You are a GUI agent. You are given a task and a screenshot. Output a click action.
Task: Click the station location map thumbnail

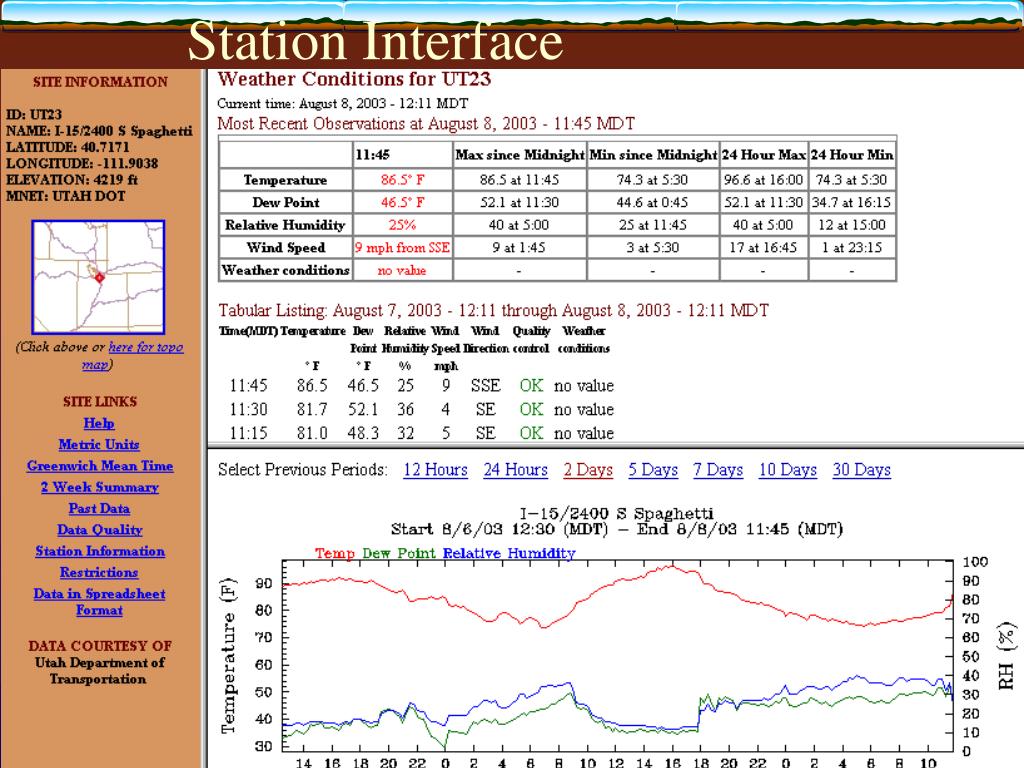tap(98, 277)
